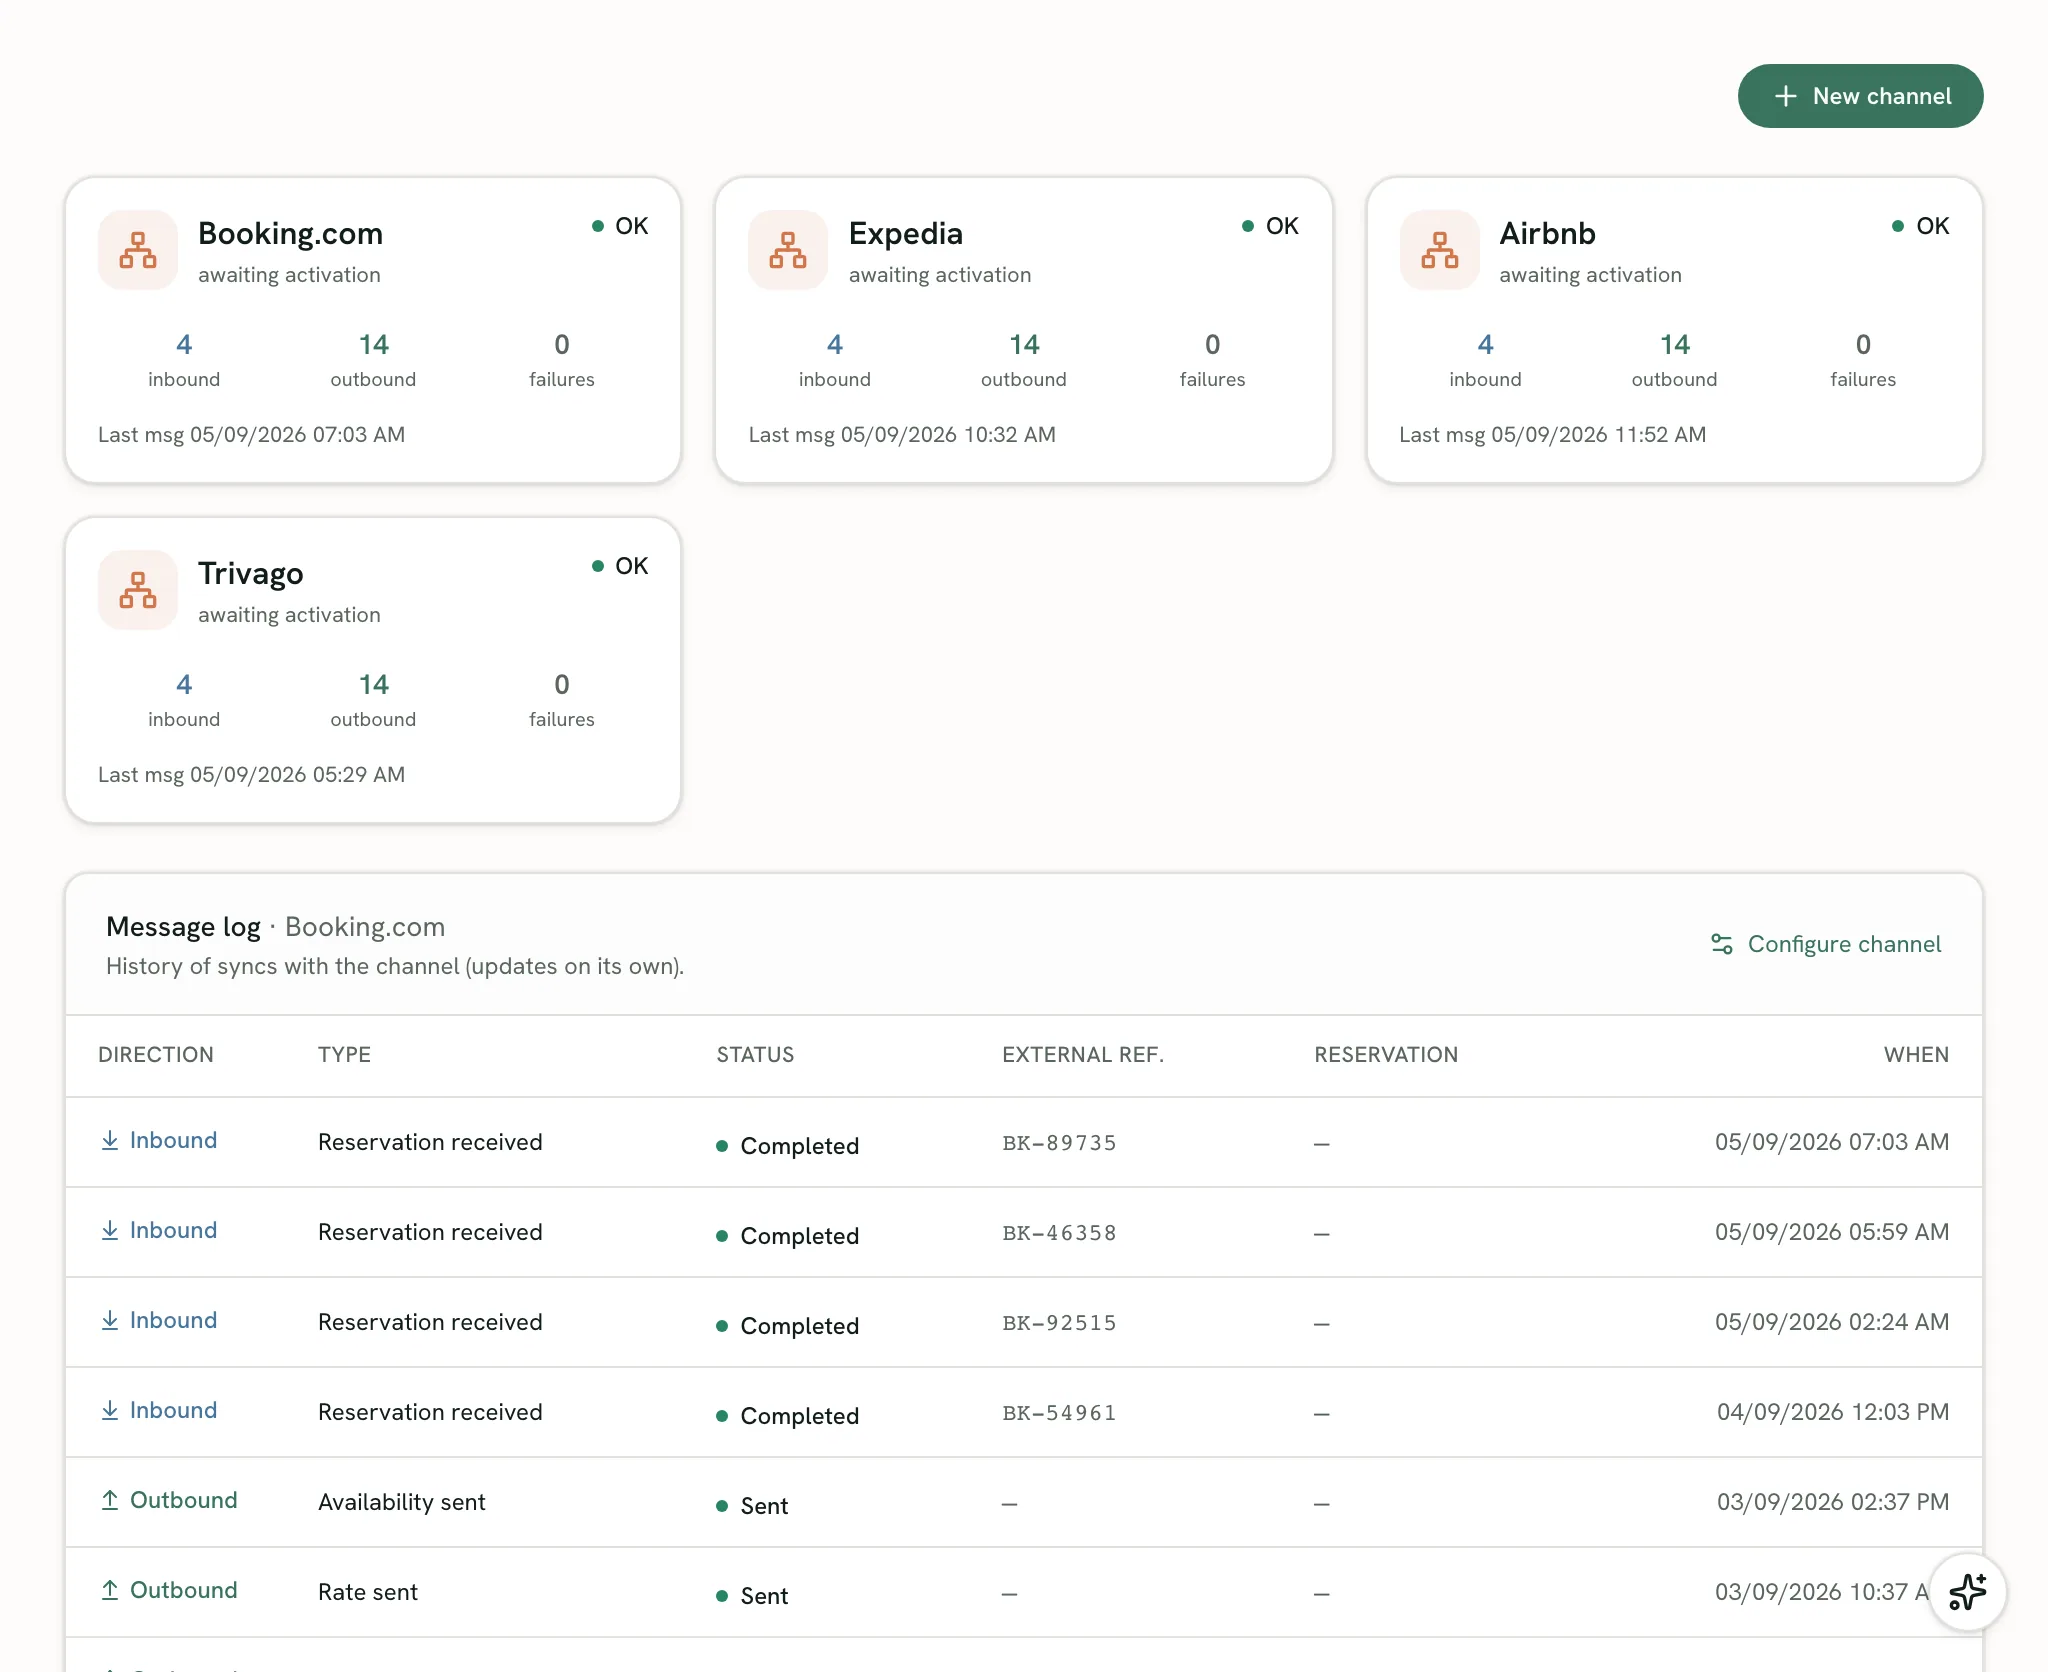
Task: Click Expedia last msg 10:32 AM timestamp
Action: (902, 435)
